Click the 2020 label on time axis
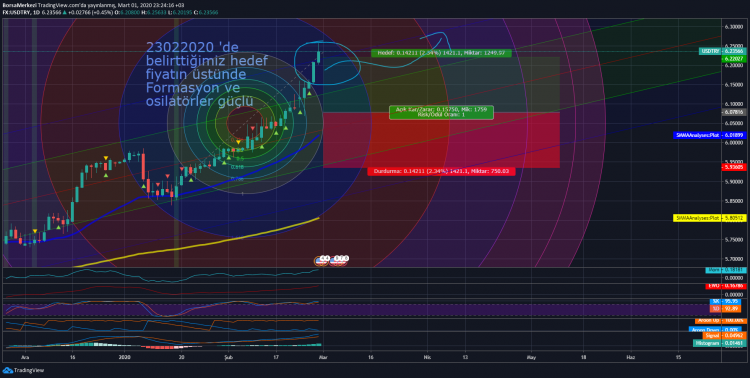Screen dimensions: 750x378 pyautogui.click(x=124, y=357)
